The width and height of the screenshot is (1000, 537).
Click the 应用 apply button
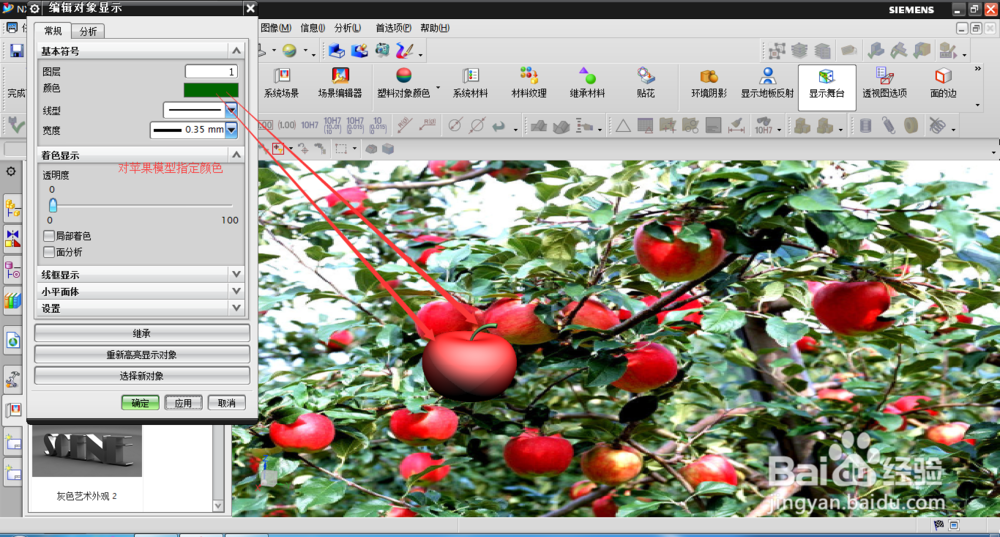[x=183, y=403]
